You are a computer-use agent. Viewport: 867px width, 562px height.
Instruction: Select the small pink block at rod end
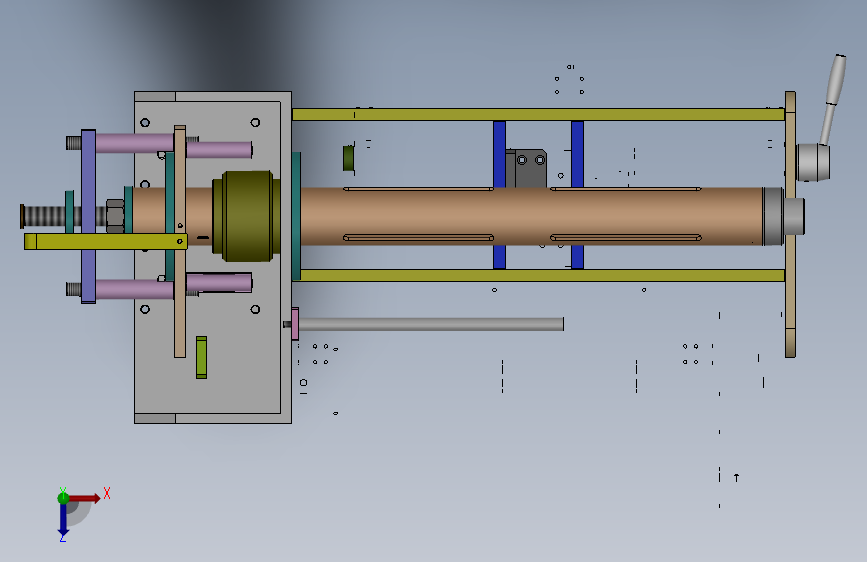click(x=295, y=324)
